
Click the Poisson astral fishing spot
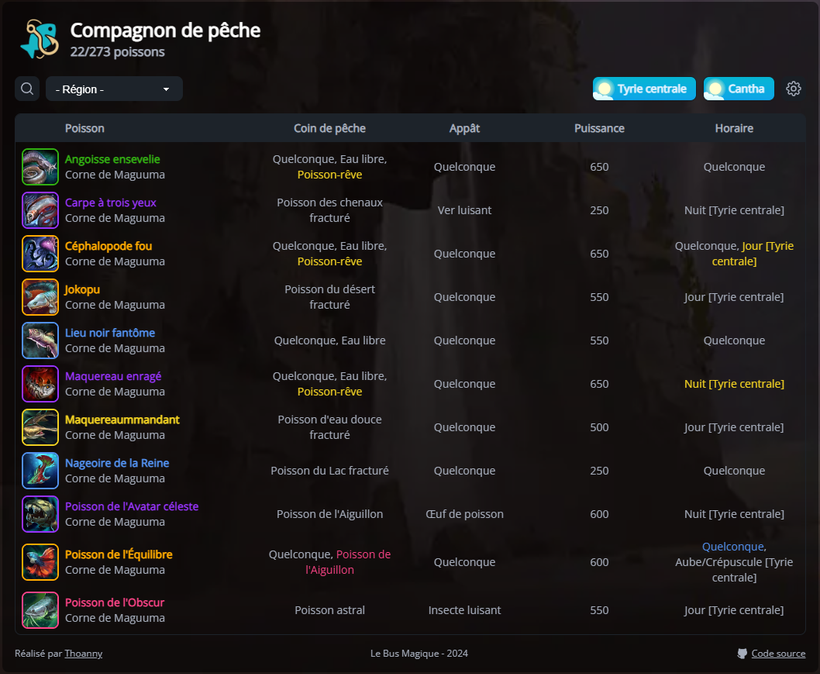[329, 610]
